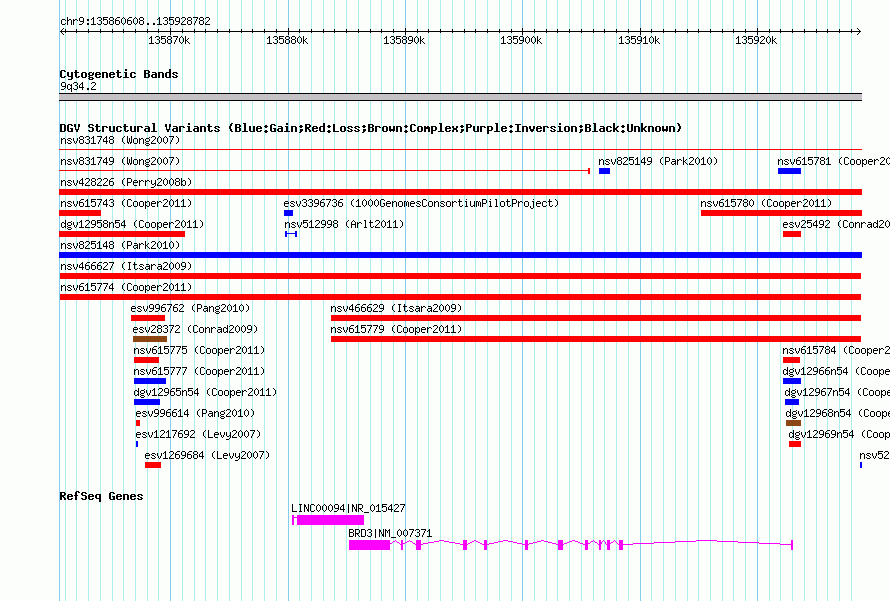Click the BRD3 gene large magenta exon
890x601 pixels.
pyautogui.click(x=370, y=545)
